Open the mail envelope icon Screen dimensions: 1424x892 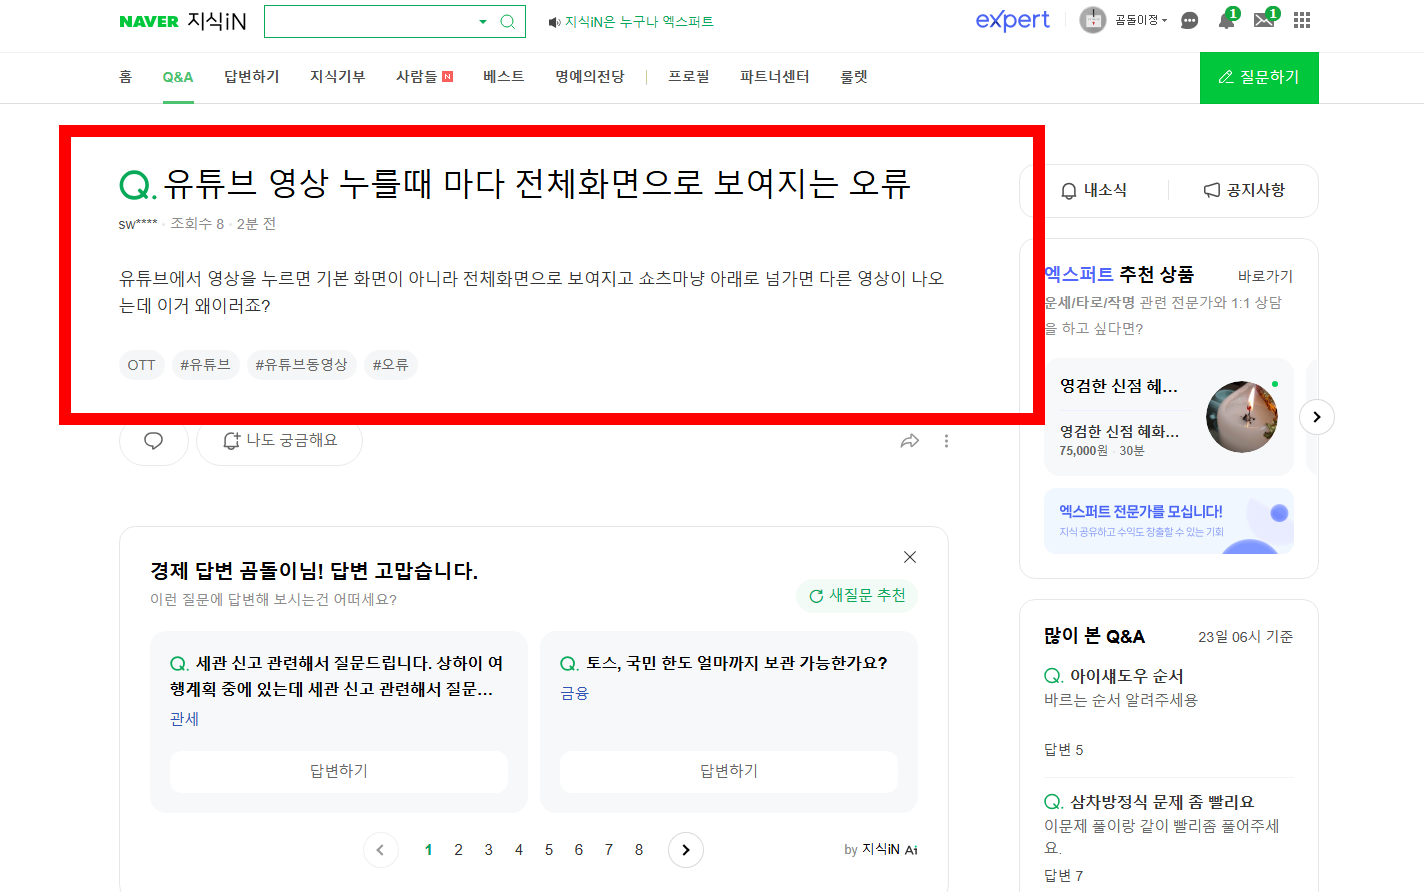pos(1264,20)
